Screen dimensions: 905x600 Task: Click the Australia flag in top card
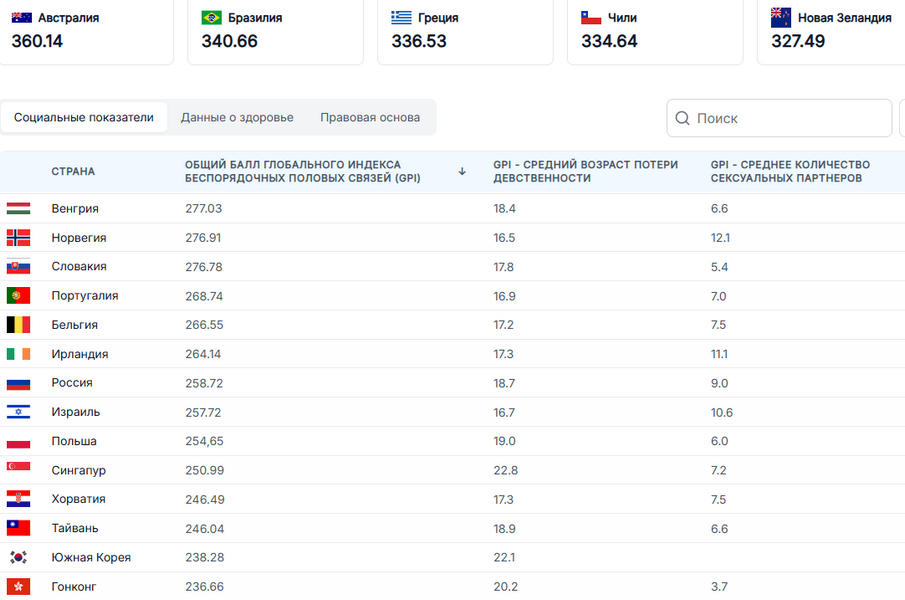pyautogui.click(x=21, y=18)
